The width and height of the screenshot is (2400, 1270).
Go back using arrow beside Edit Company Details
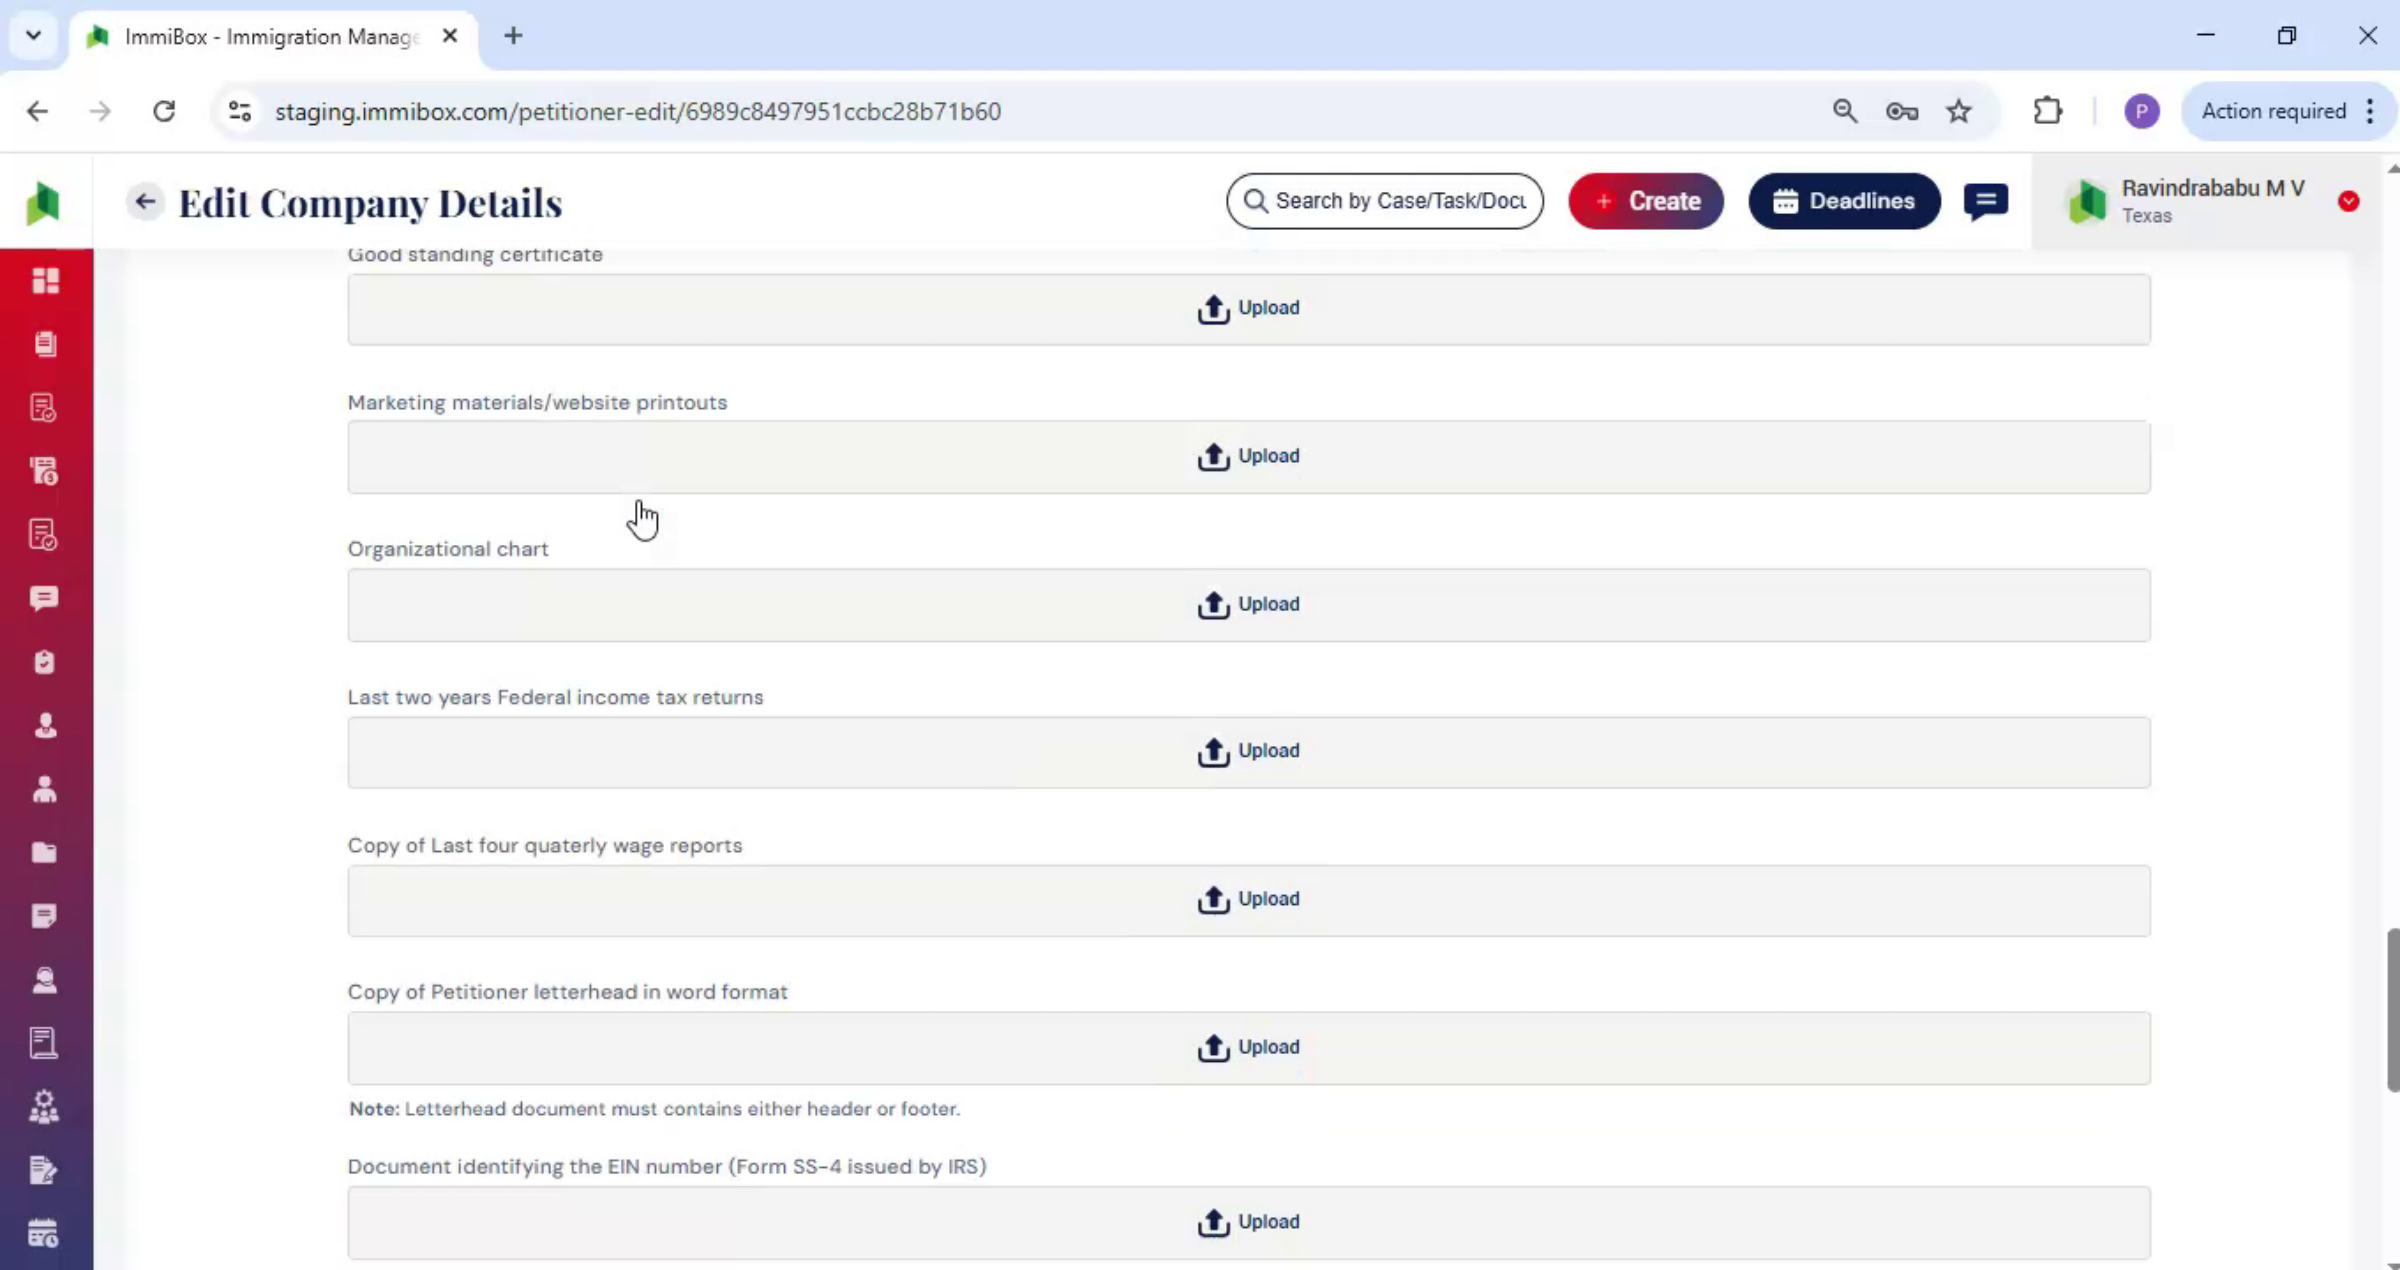(145, 202)
